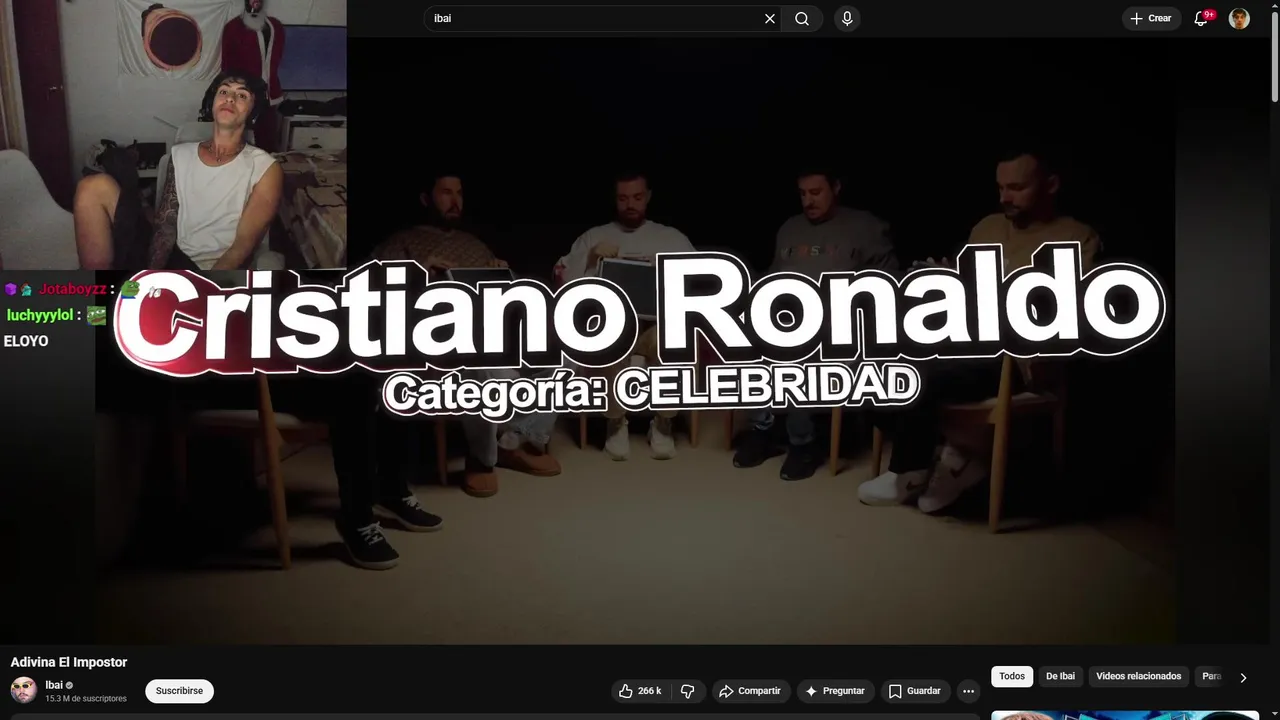Select the De Ibai filter chip
The width and height of the screenshot is (1280, 720).
coord(1060,677)
